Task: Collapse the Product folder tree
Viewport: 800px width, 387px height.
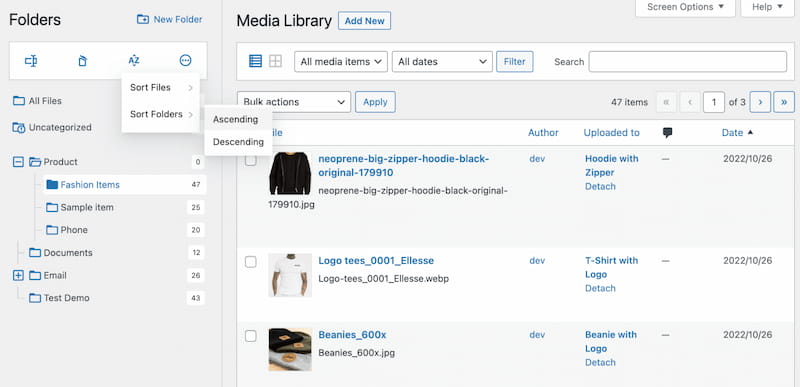Action: click(x=18, y=162)
